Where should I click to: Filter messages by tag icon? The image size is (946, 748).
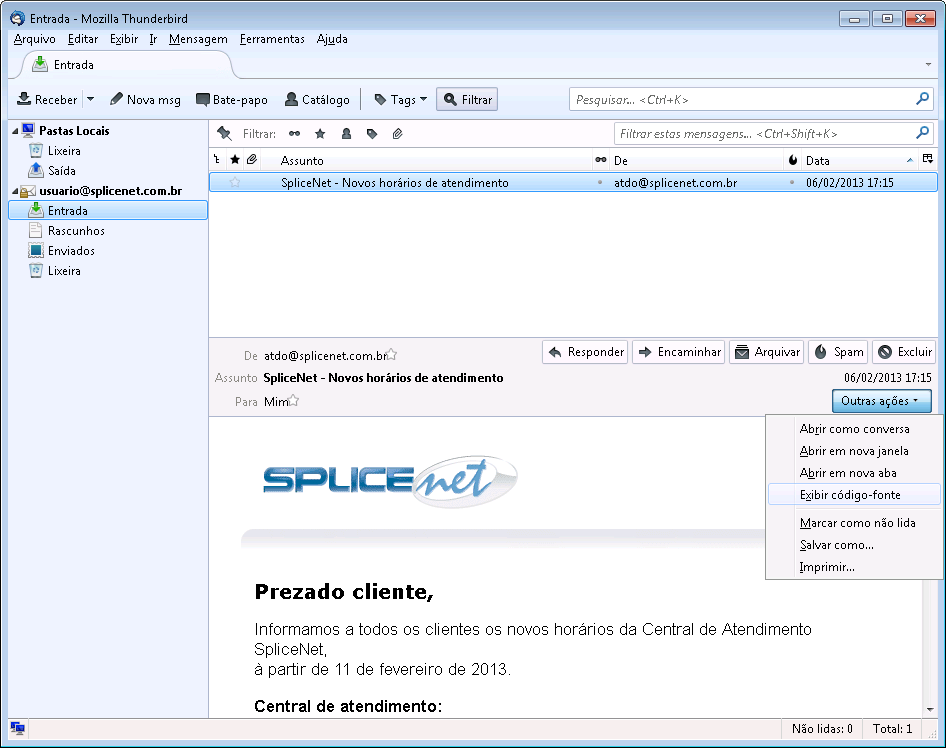pos(372,134)
